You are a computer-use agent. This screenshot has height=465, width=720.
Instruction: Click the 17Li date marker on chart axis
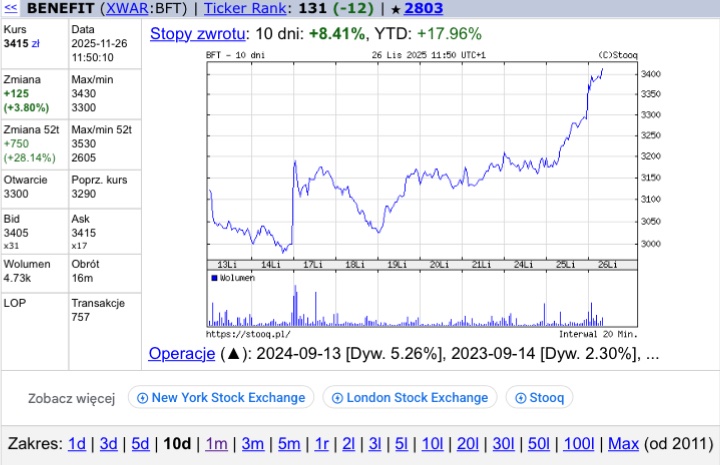pyautogui.click(x=313, y=265)
